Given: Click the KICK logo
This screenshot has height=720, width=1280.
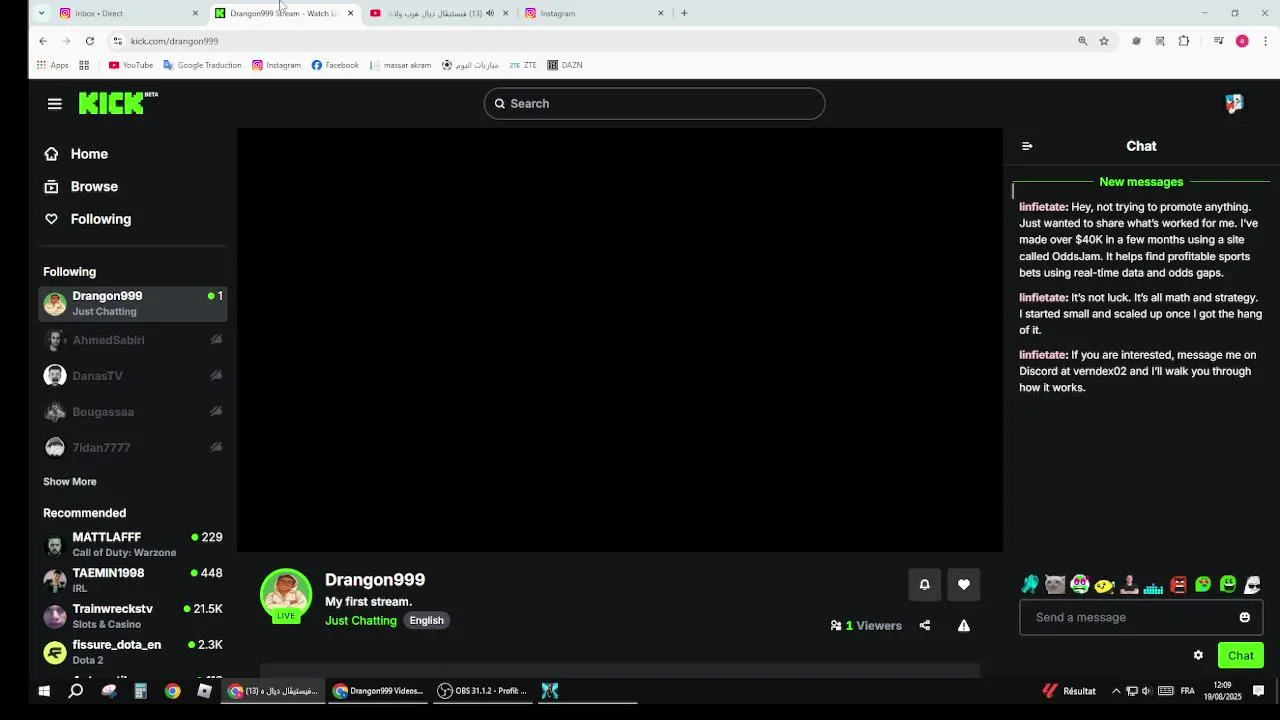Looking at the screenshot, I should [x=118, y=103].
